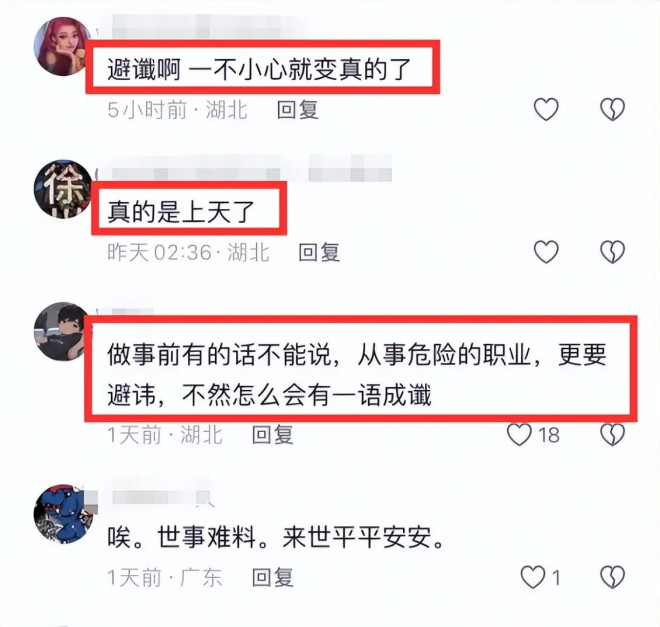The width and height of the screenshot is (660, 627).
Task: Dislike the '做事前有的话不能说' comment
Action: coord(612,434)
